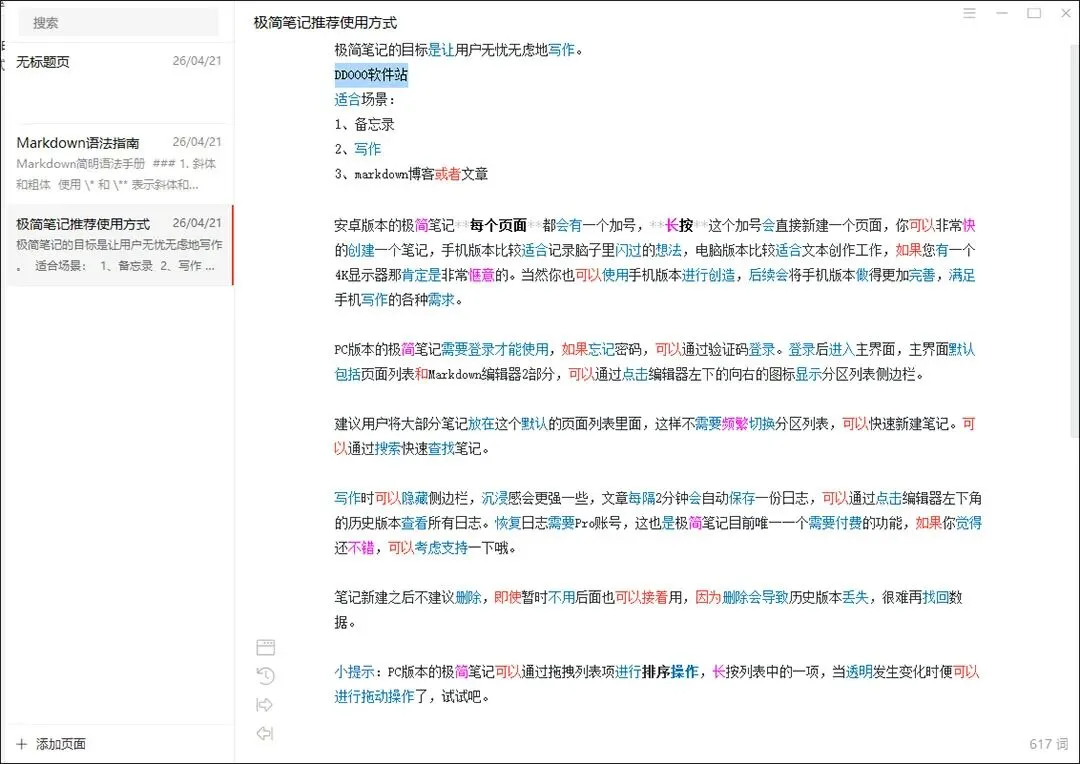
Task: Click text "建议用户将大部分笔记"
Action: (401, 424)
